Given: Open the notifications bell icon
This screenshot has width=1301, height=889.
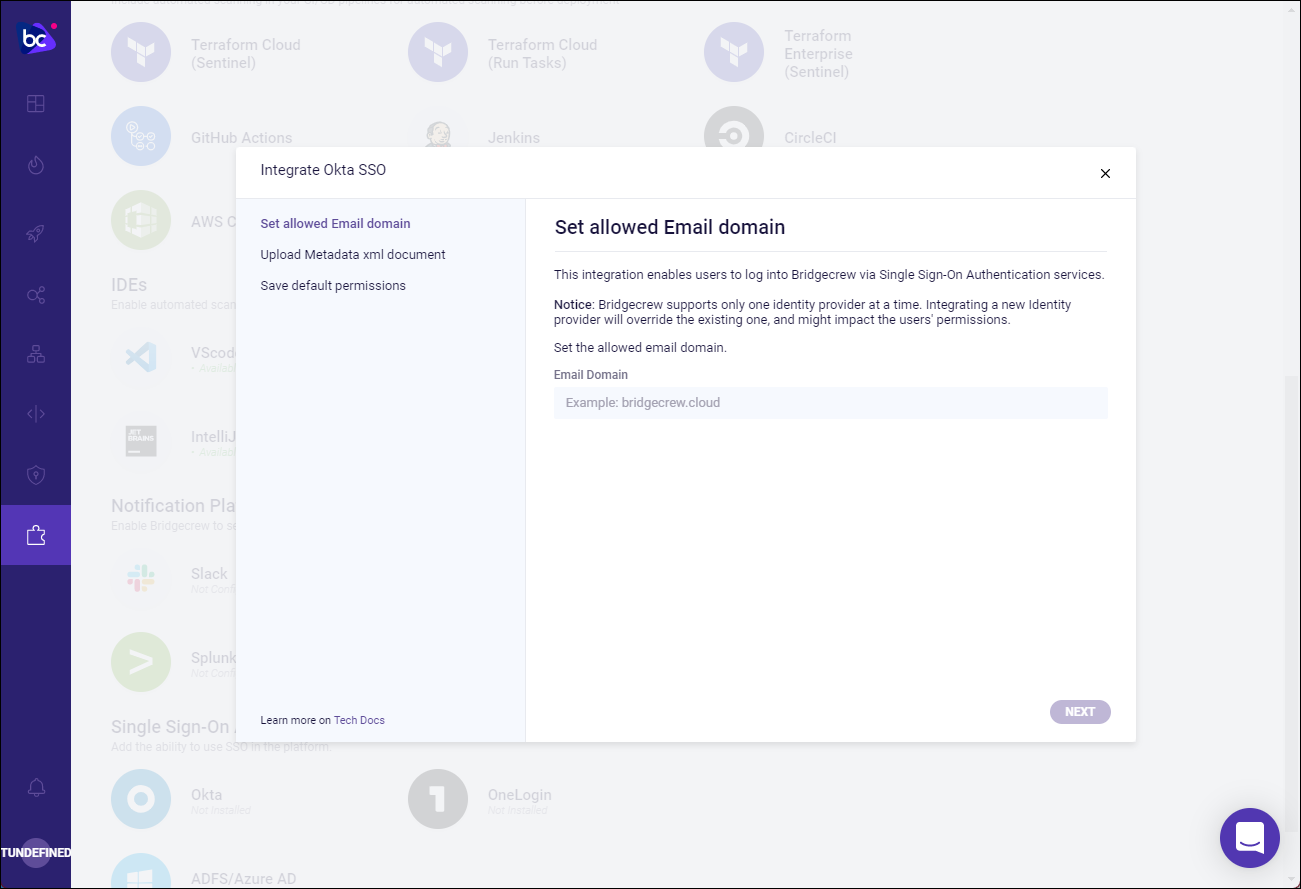Looking at the screenshot, I should pyautogui.click(x=36, y=788).
